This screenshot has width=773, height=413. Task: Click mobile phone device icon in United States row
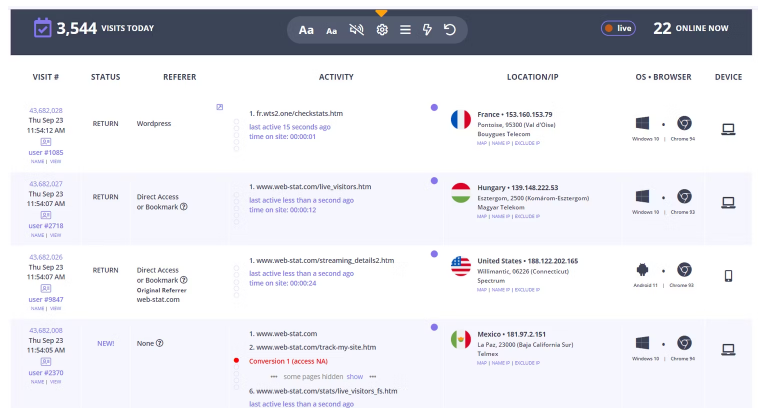click(x=728, y=276)
